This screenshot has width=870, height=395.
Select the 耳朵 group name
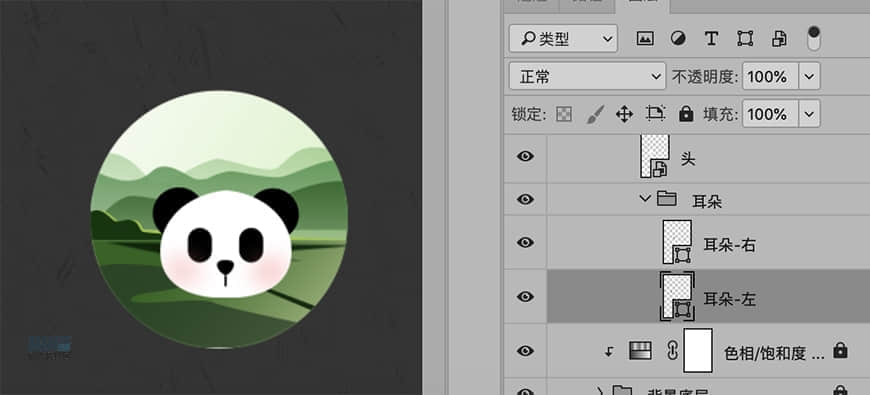click(x=707, y=201)
